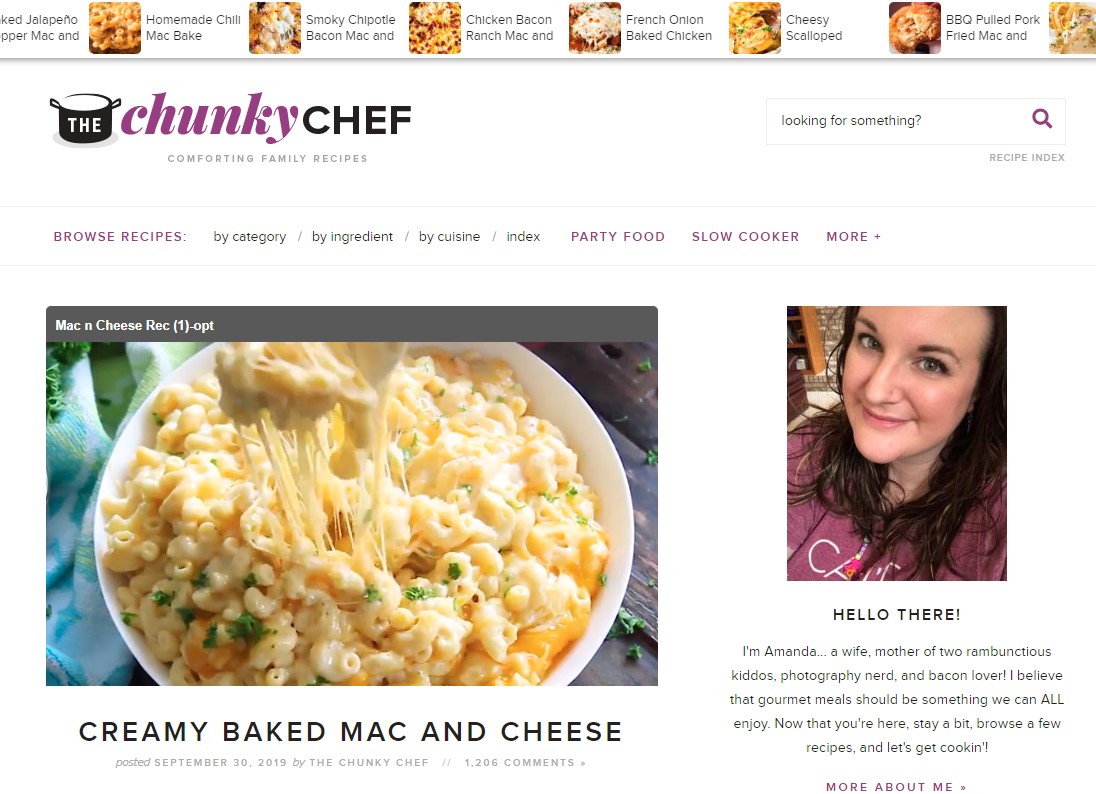This screenshot has width=1096, height=794.
Task: Open Chicken Bacon Ranch Mac thumbnail
Action: pyautogui.click(x=435, y=28)
